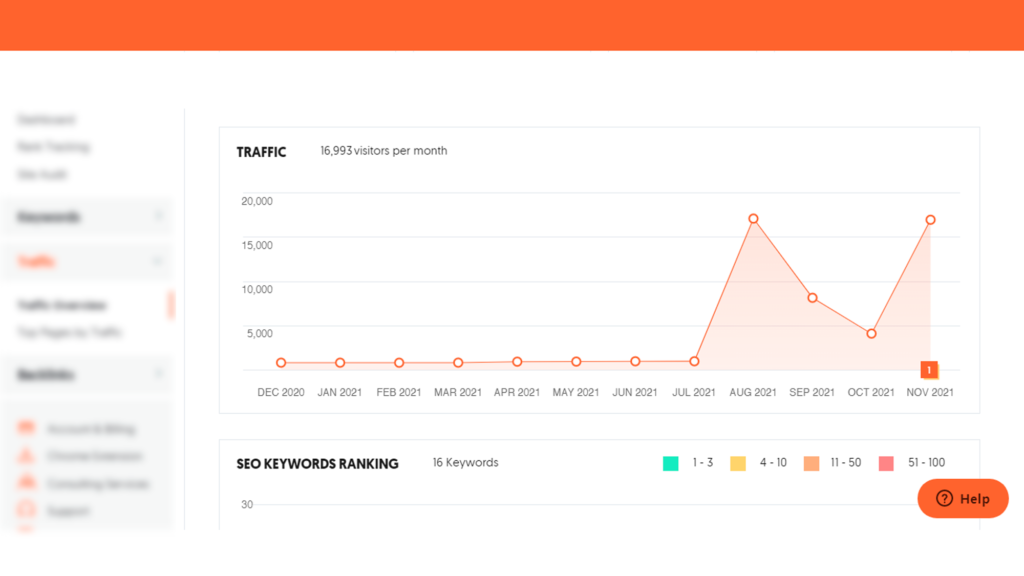Viewport: 1024px width, 576px height.
Task: Click the NOV 2021 x-axis label
Action: (x=930, y=392)
